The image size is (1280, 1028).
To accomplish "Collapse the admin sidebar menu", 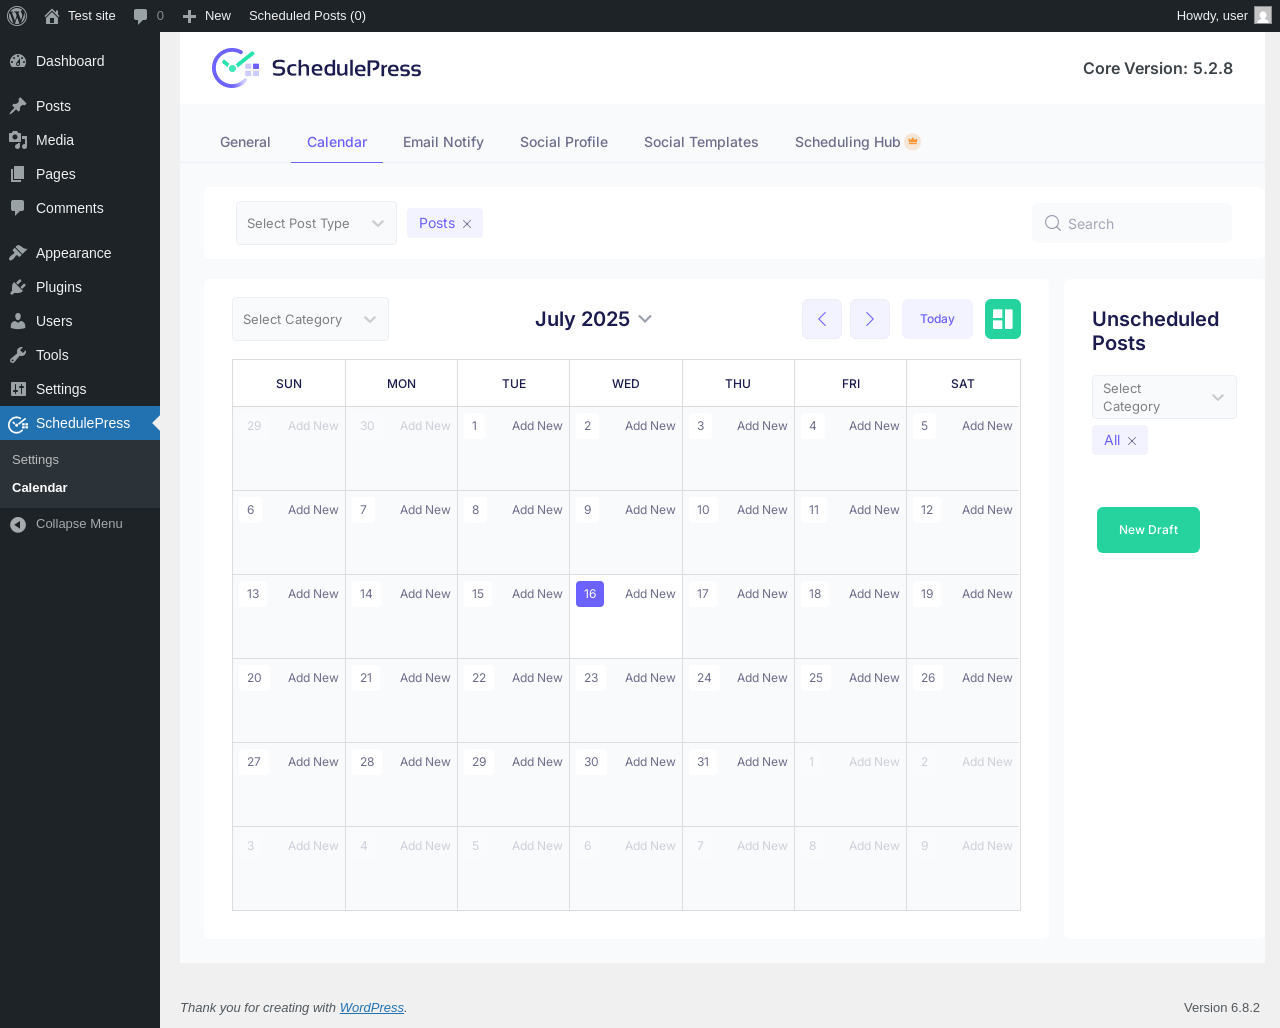I will coord(80,524).
